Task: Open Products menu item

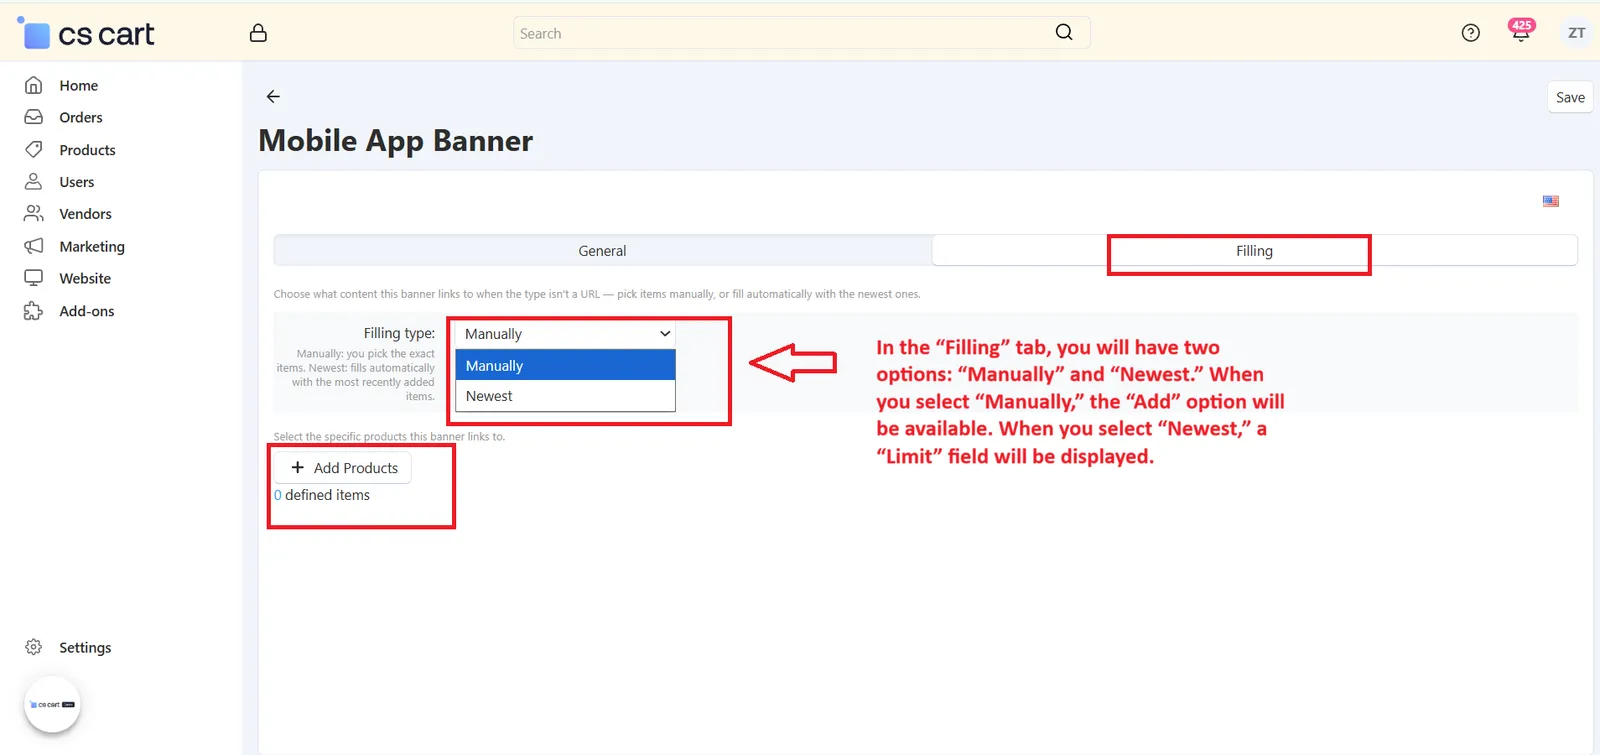Action: coord(87,150)
